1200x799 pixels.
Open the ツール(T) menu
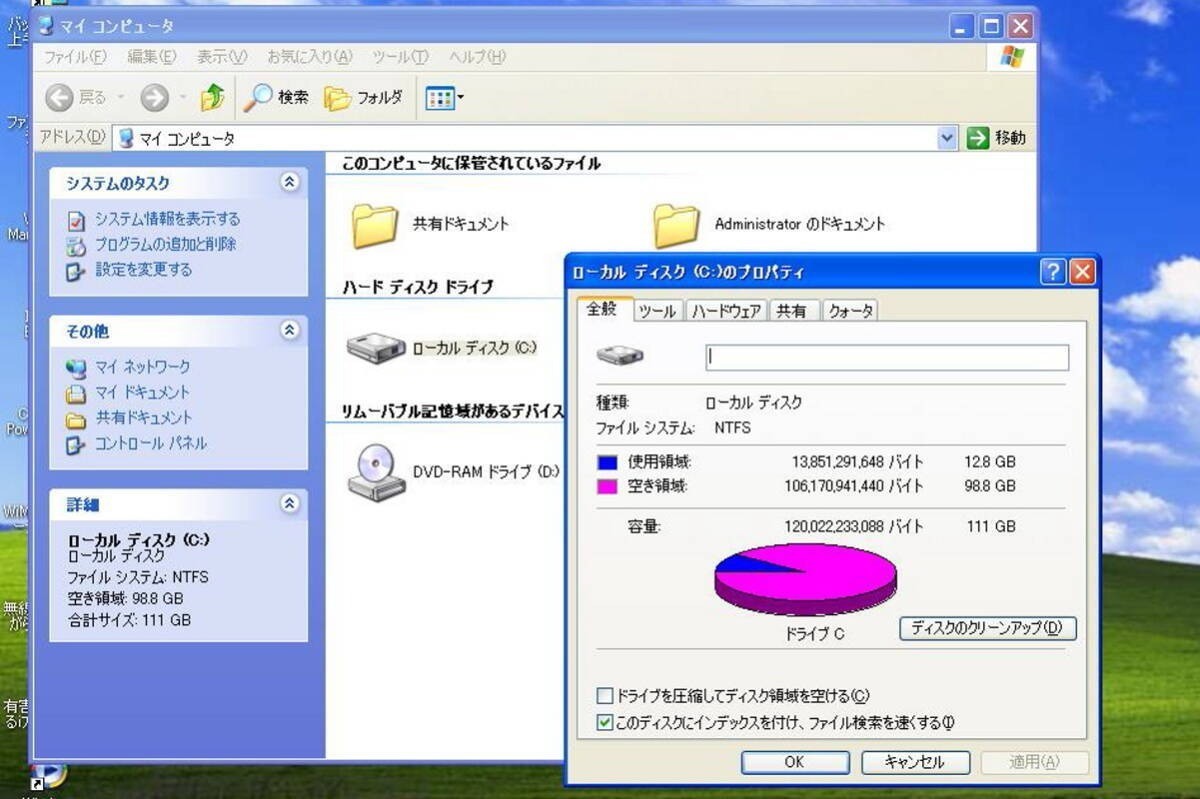[400, 57]
